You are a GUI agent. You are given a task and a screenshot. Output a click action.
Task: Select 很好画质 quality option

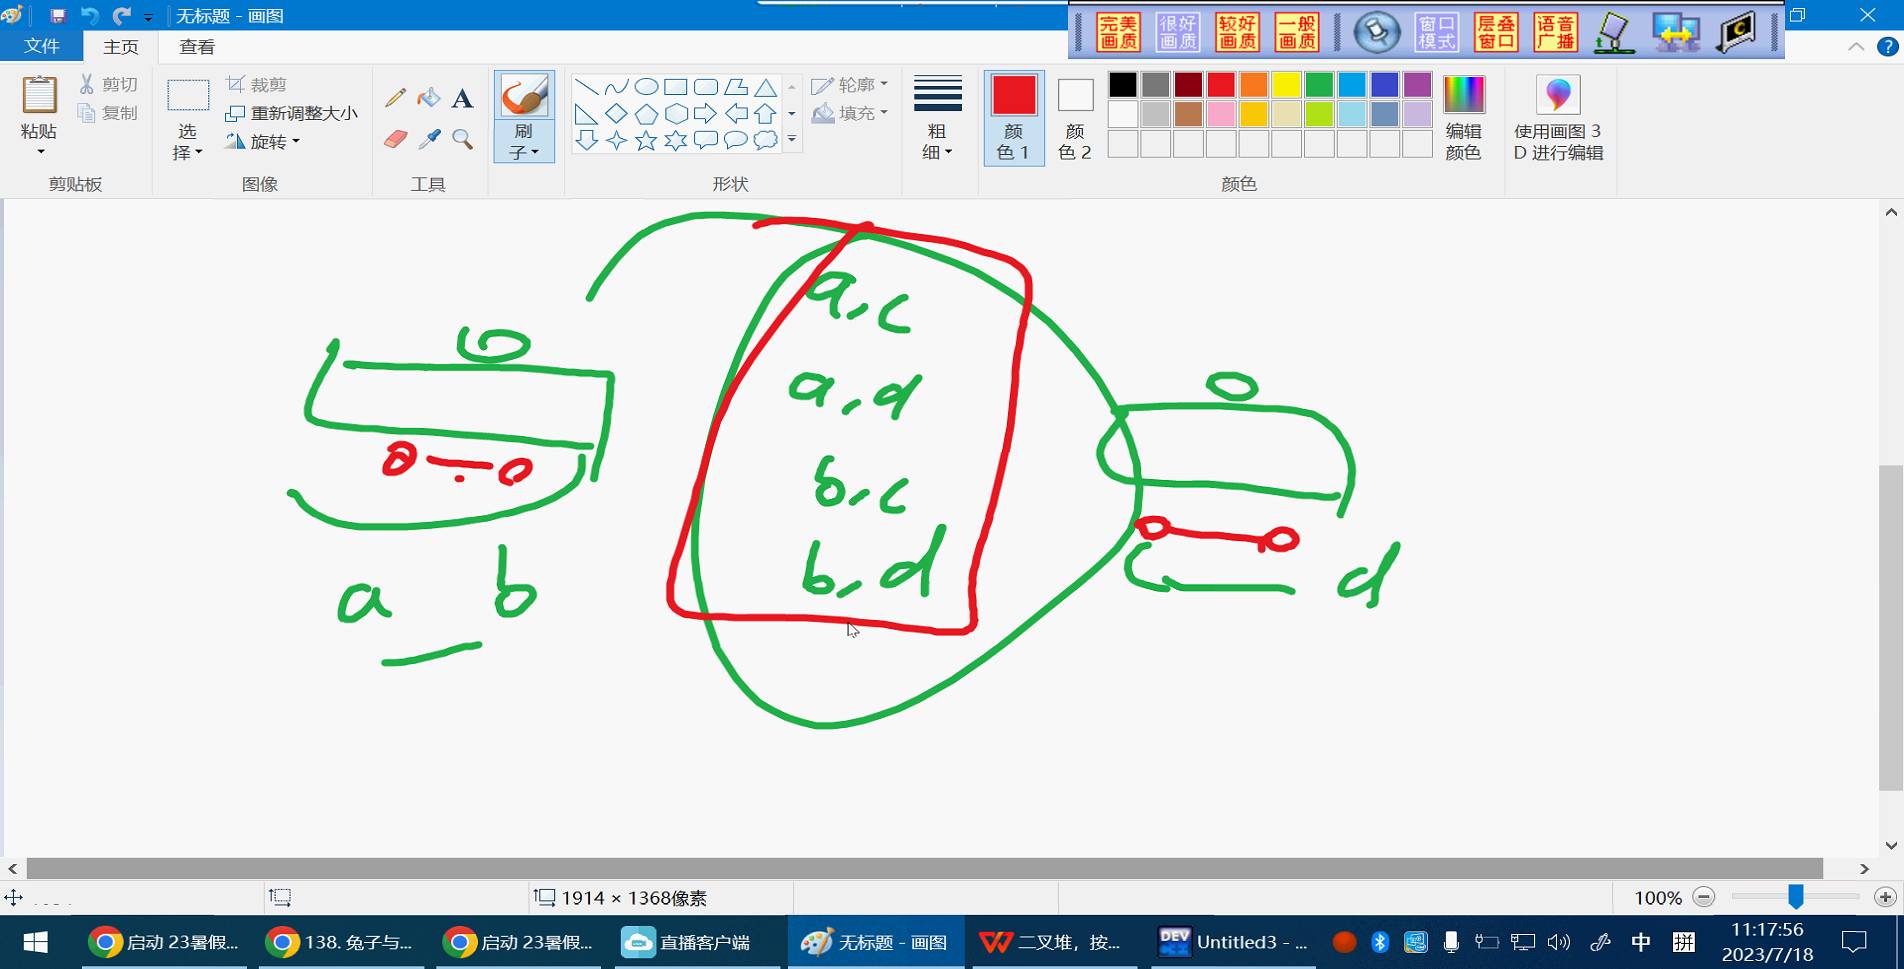[1178, 32]
